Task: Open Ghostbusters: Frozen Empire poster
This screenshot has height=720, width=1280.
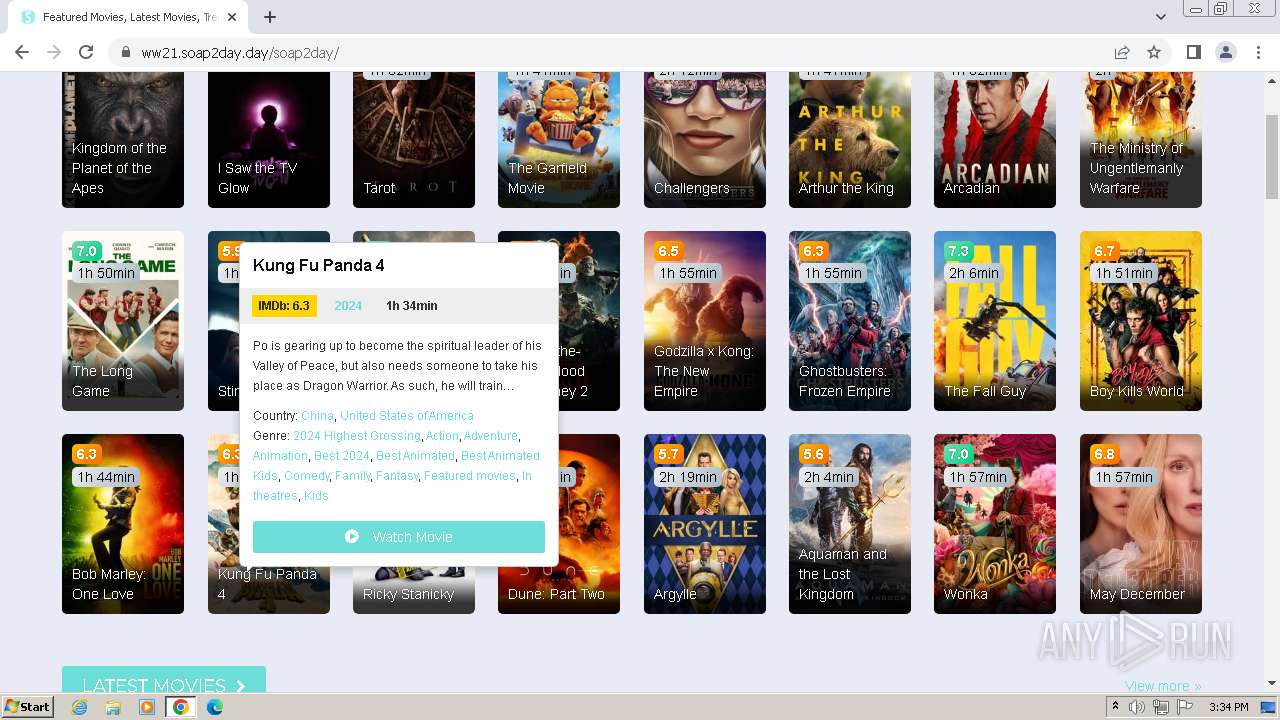Action: (x=850, y=321)
